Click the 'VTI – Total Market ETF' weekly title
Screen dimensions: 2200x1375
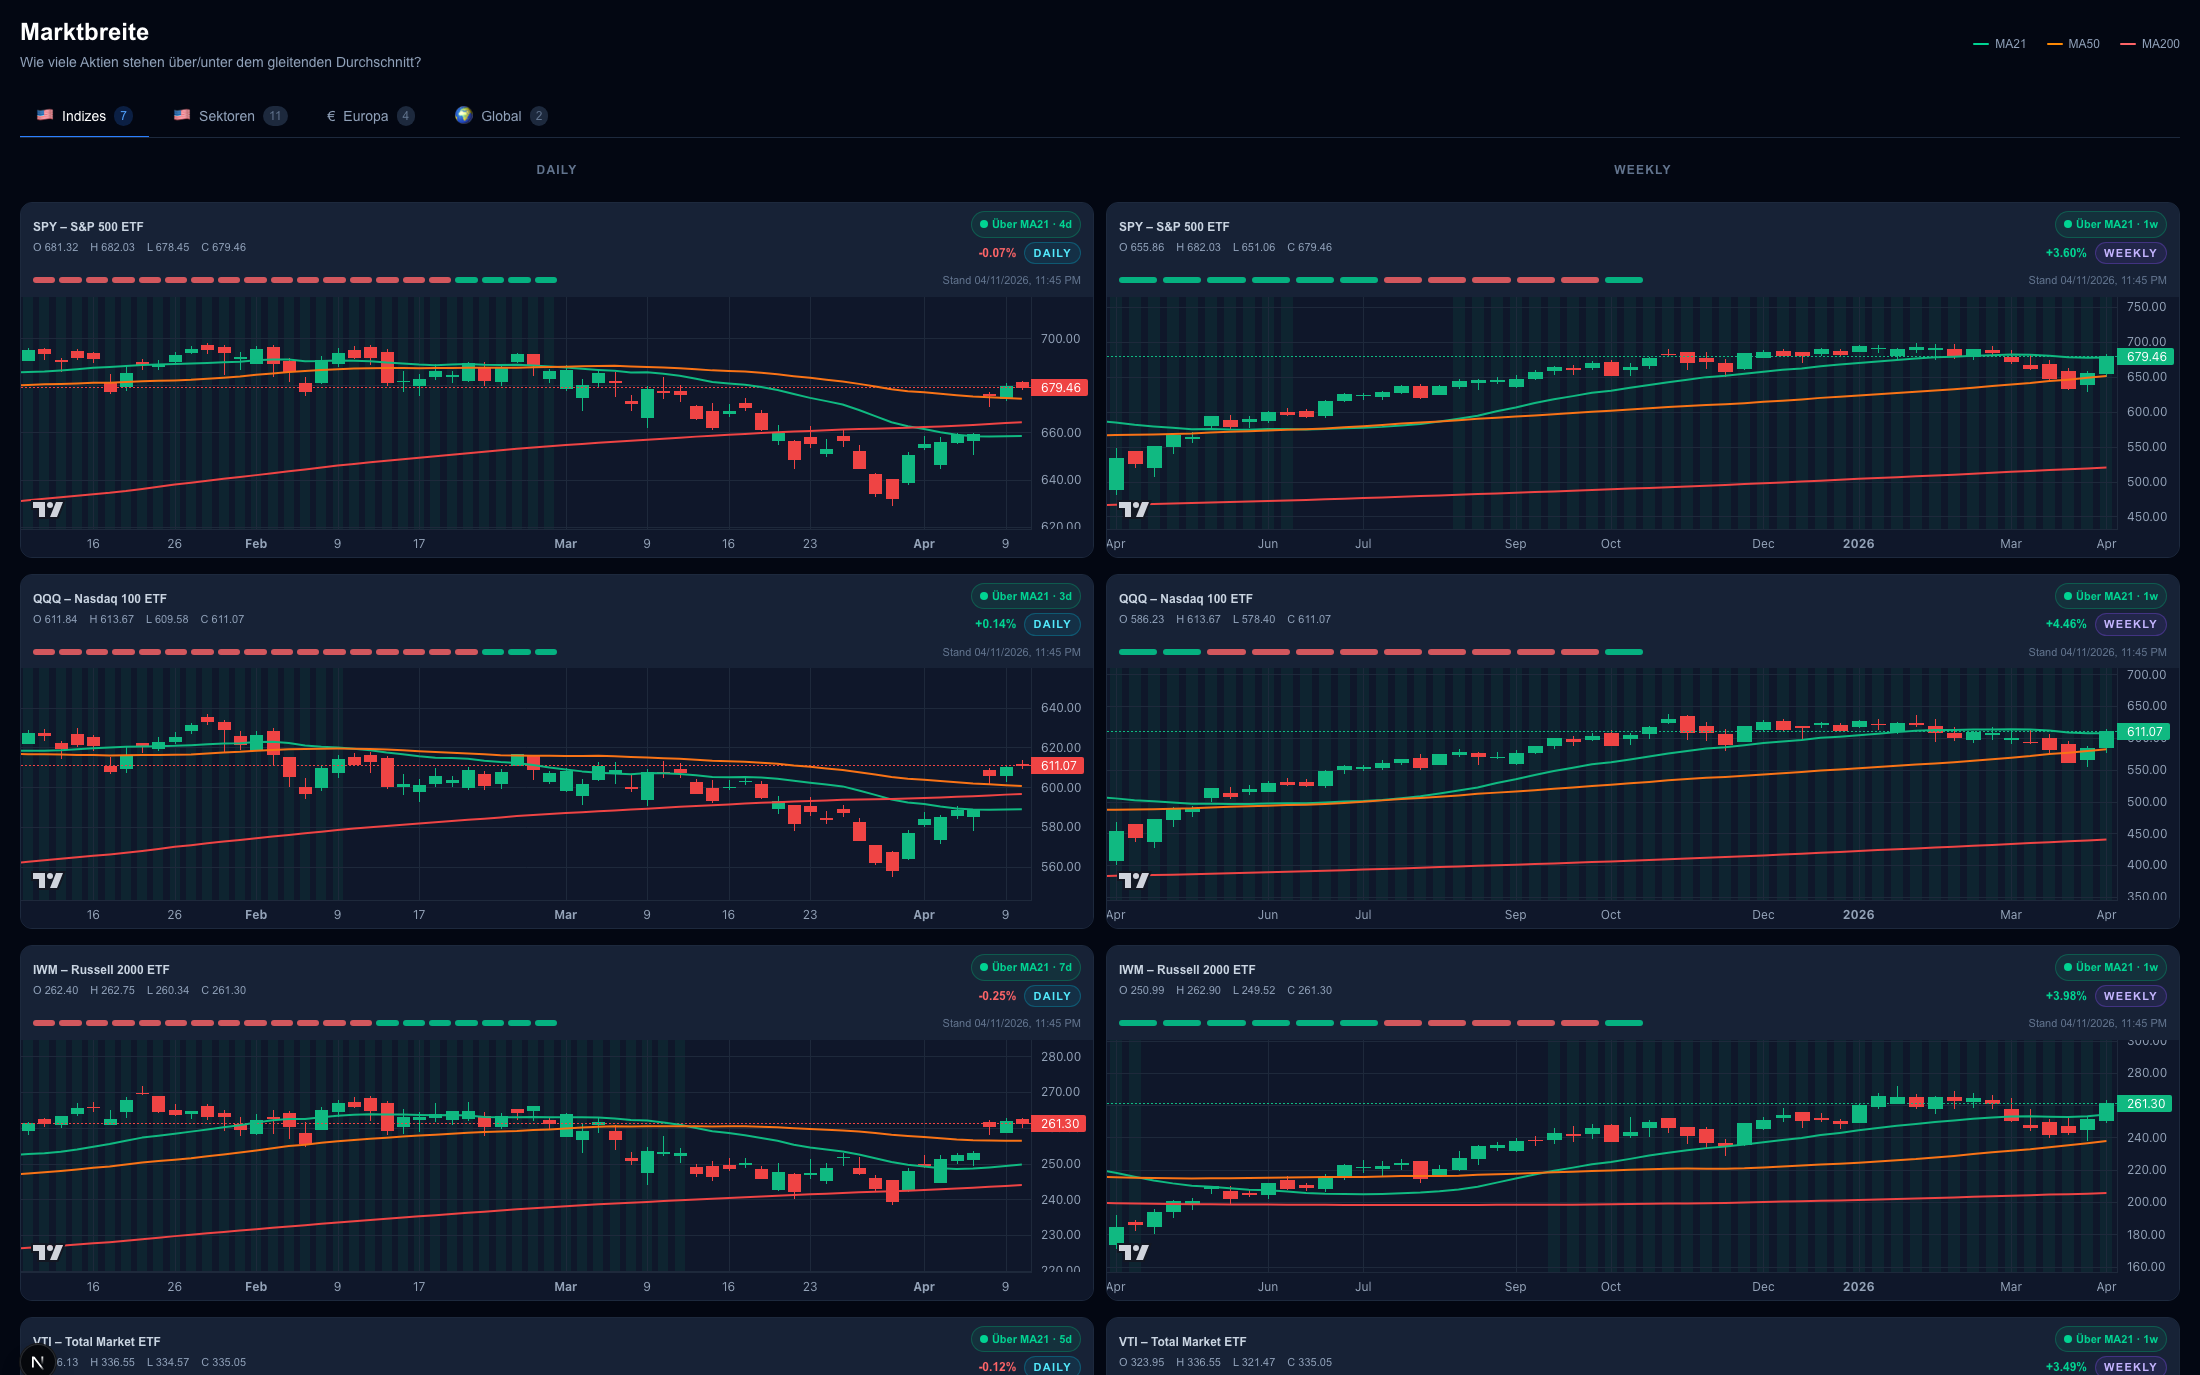click(x=1182, y=1342)
